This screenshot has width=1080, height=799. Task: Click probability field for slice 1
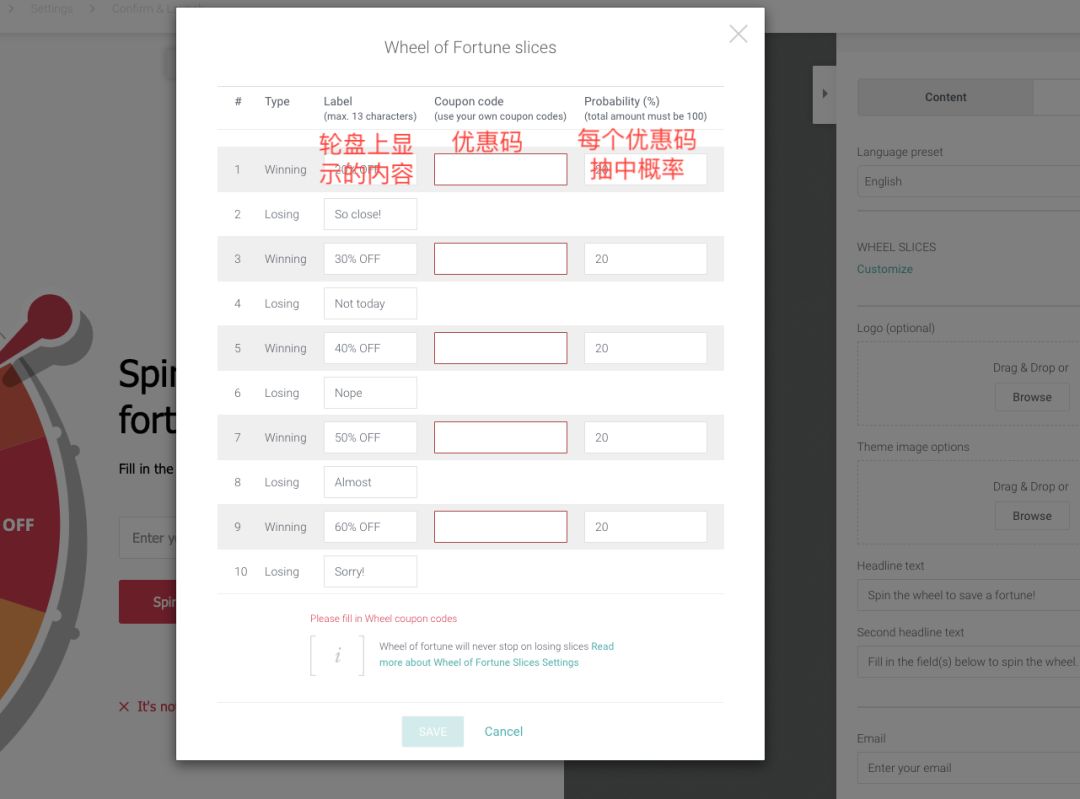[645, 169]
